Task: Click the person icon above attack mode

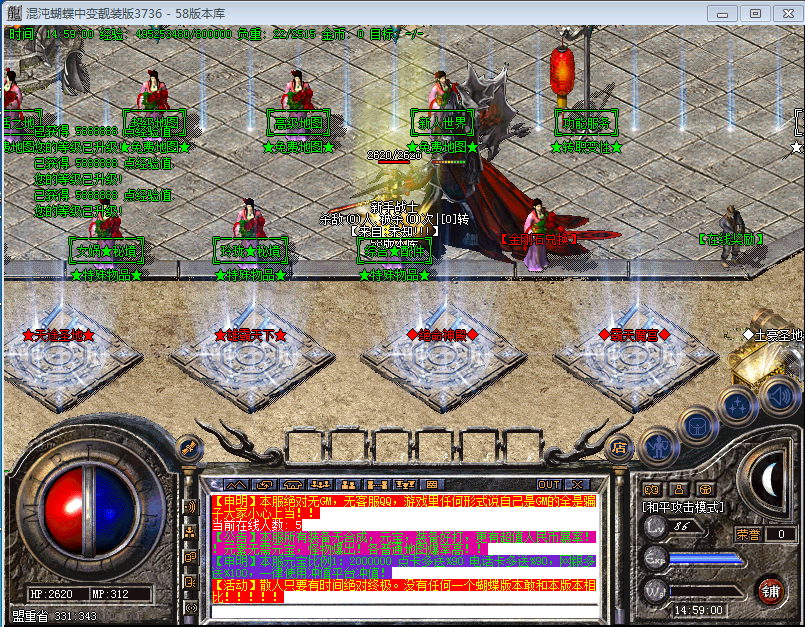Action: pyautogui.click(x=679, y=489)
